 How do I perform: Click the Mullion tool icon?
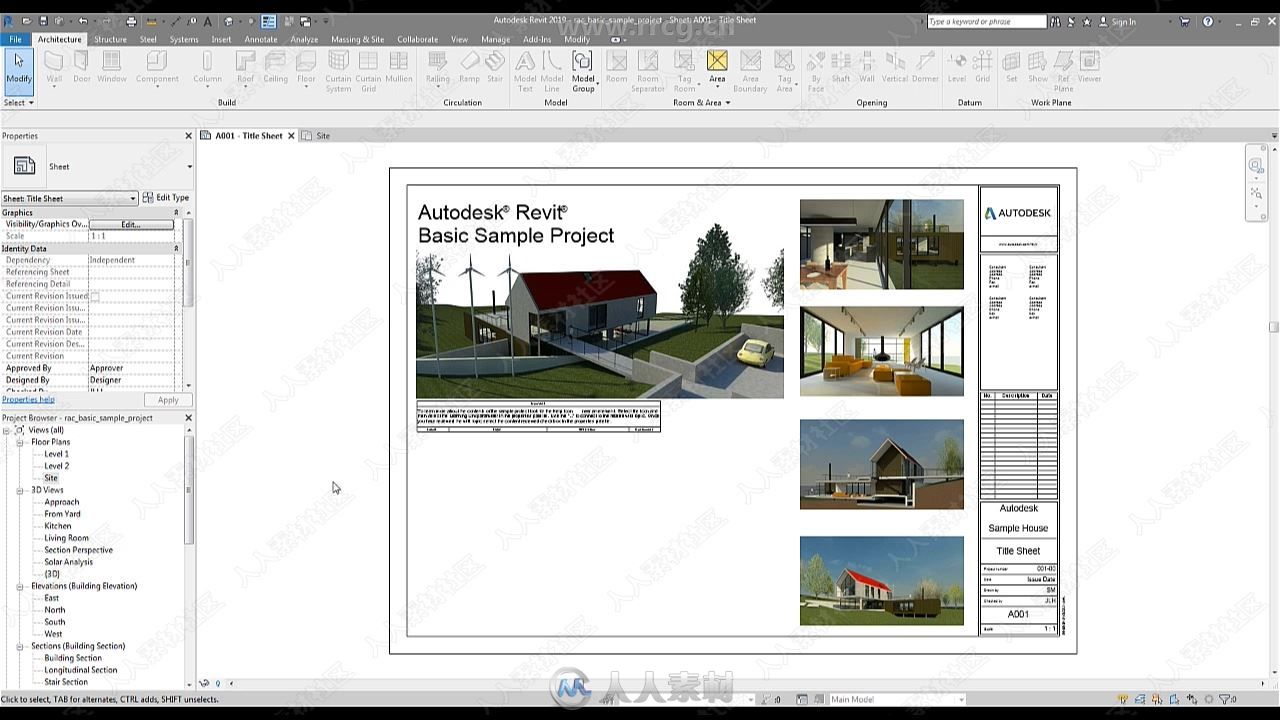pyautogui.click(x=398, y=63)
